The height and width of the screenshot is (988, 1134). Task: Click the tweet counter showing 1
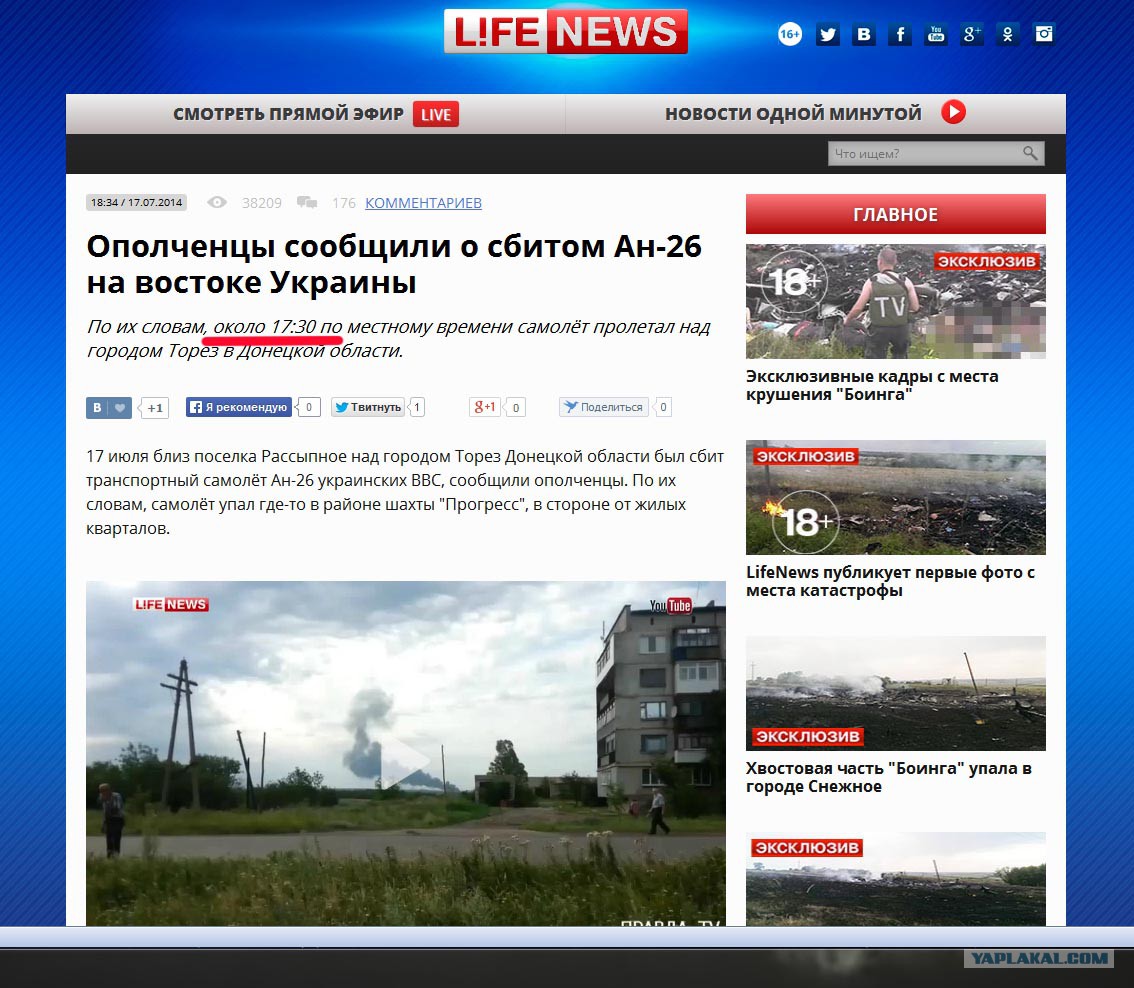click(417, 407)
